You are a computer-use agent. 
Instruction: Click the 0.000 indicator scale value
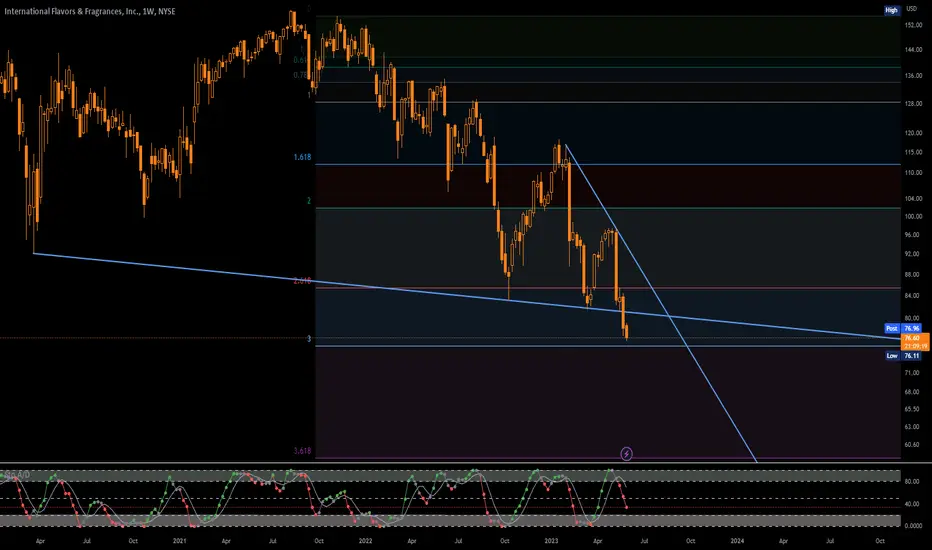pyautogui.click(x=912, y=526)
